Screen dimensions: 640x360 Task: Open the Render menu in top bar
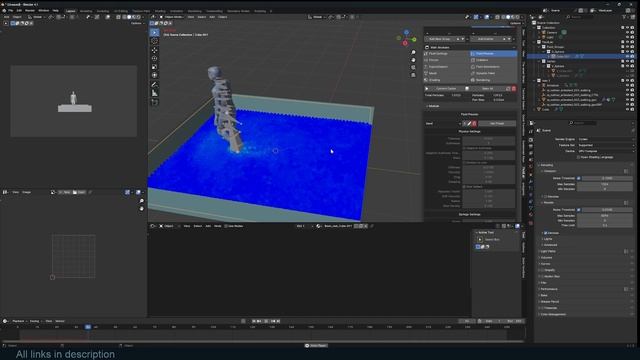point(30,11)
